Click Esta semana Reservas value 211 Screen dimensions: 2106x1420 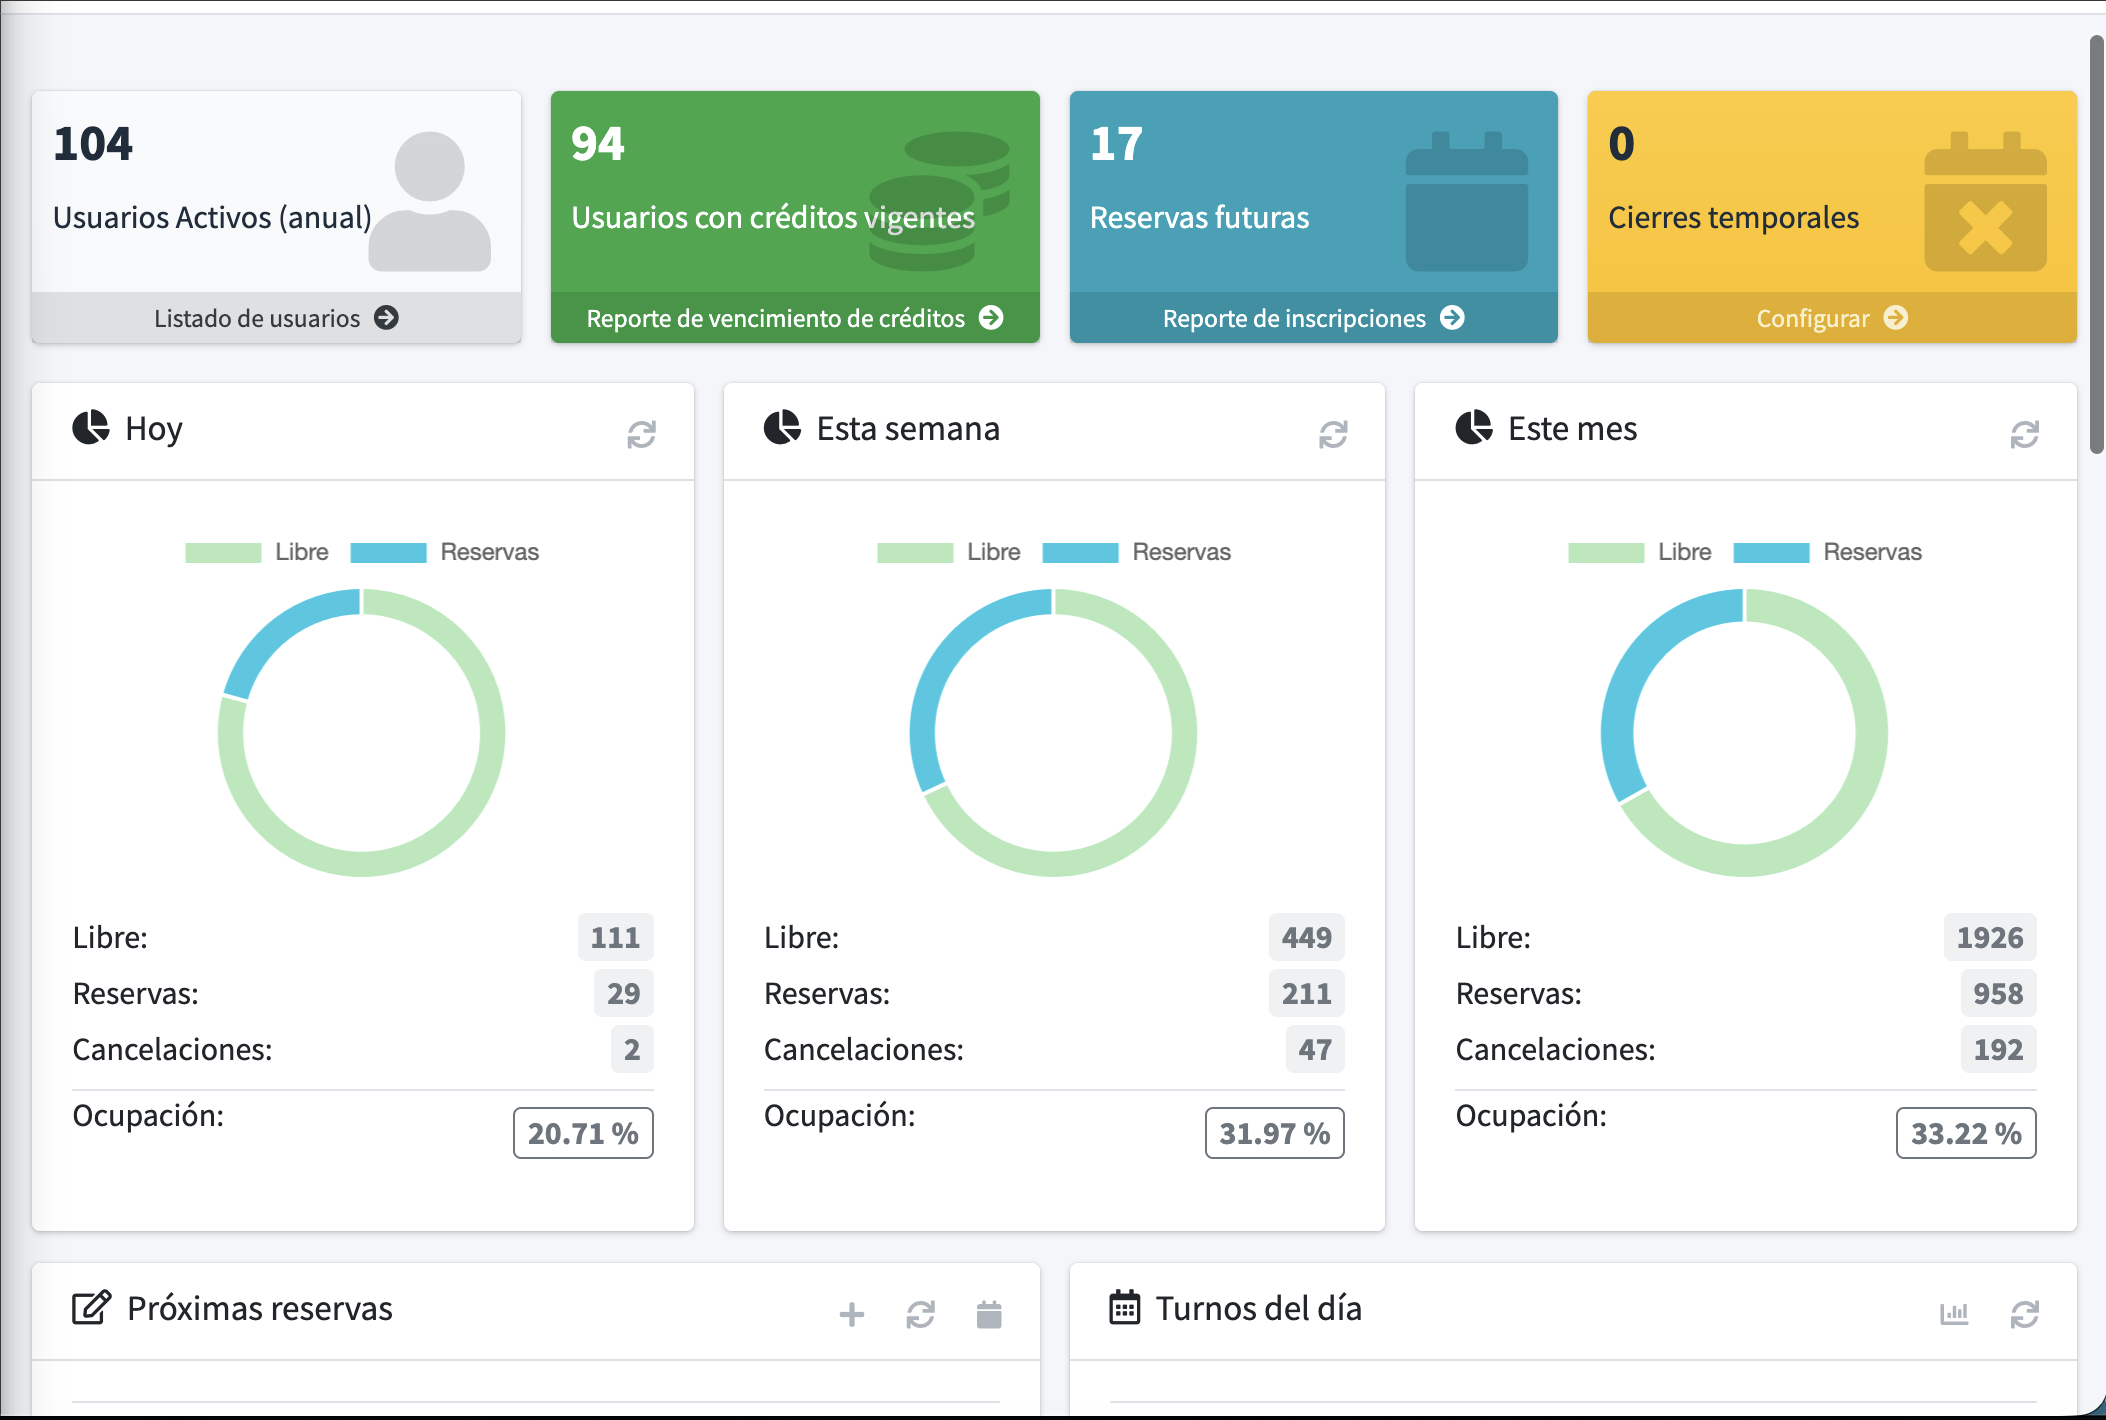1307,993
